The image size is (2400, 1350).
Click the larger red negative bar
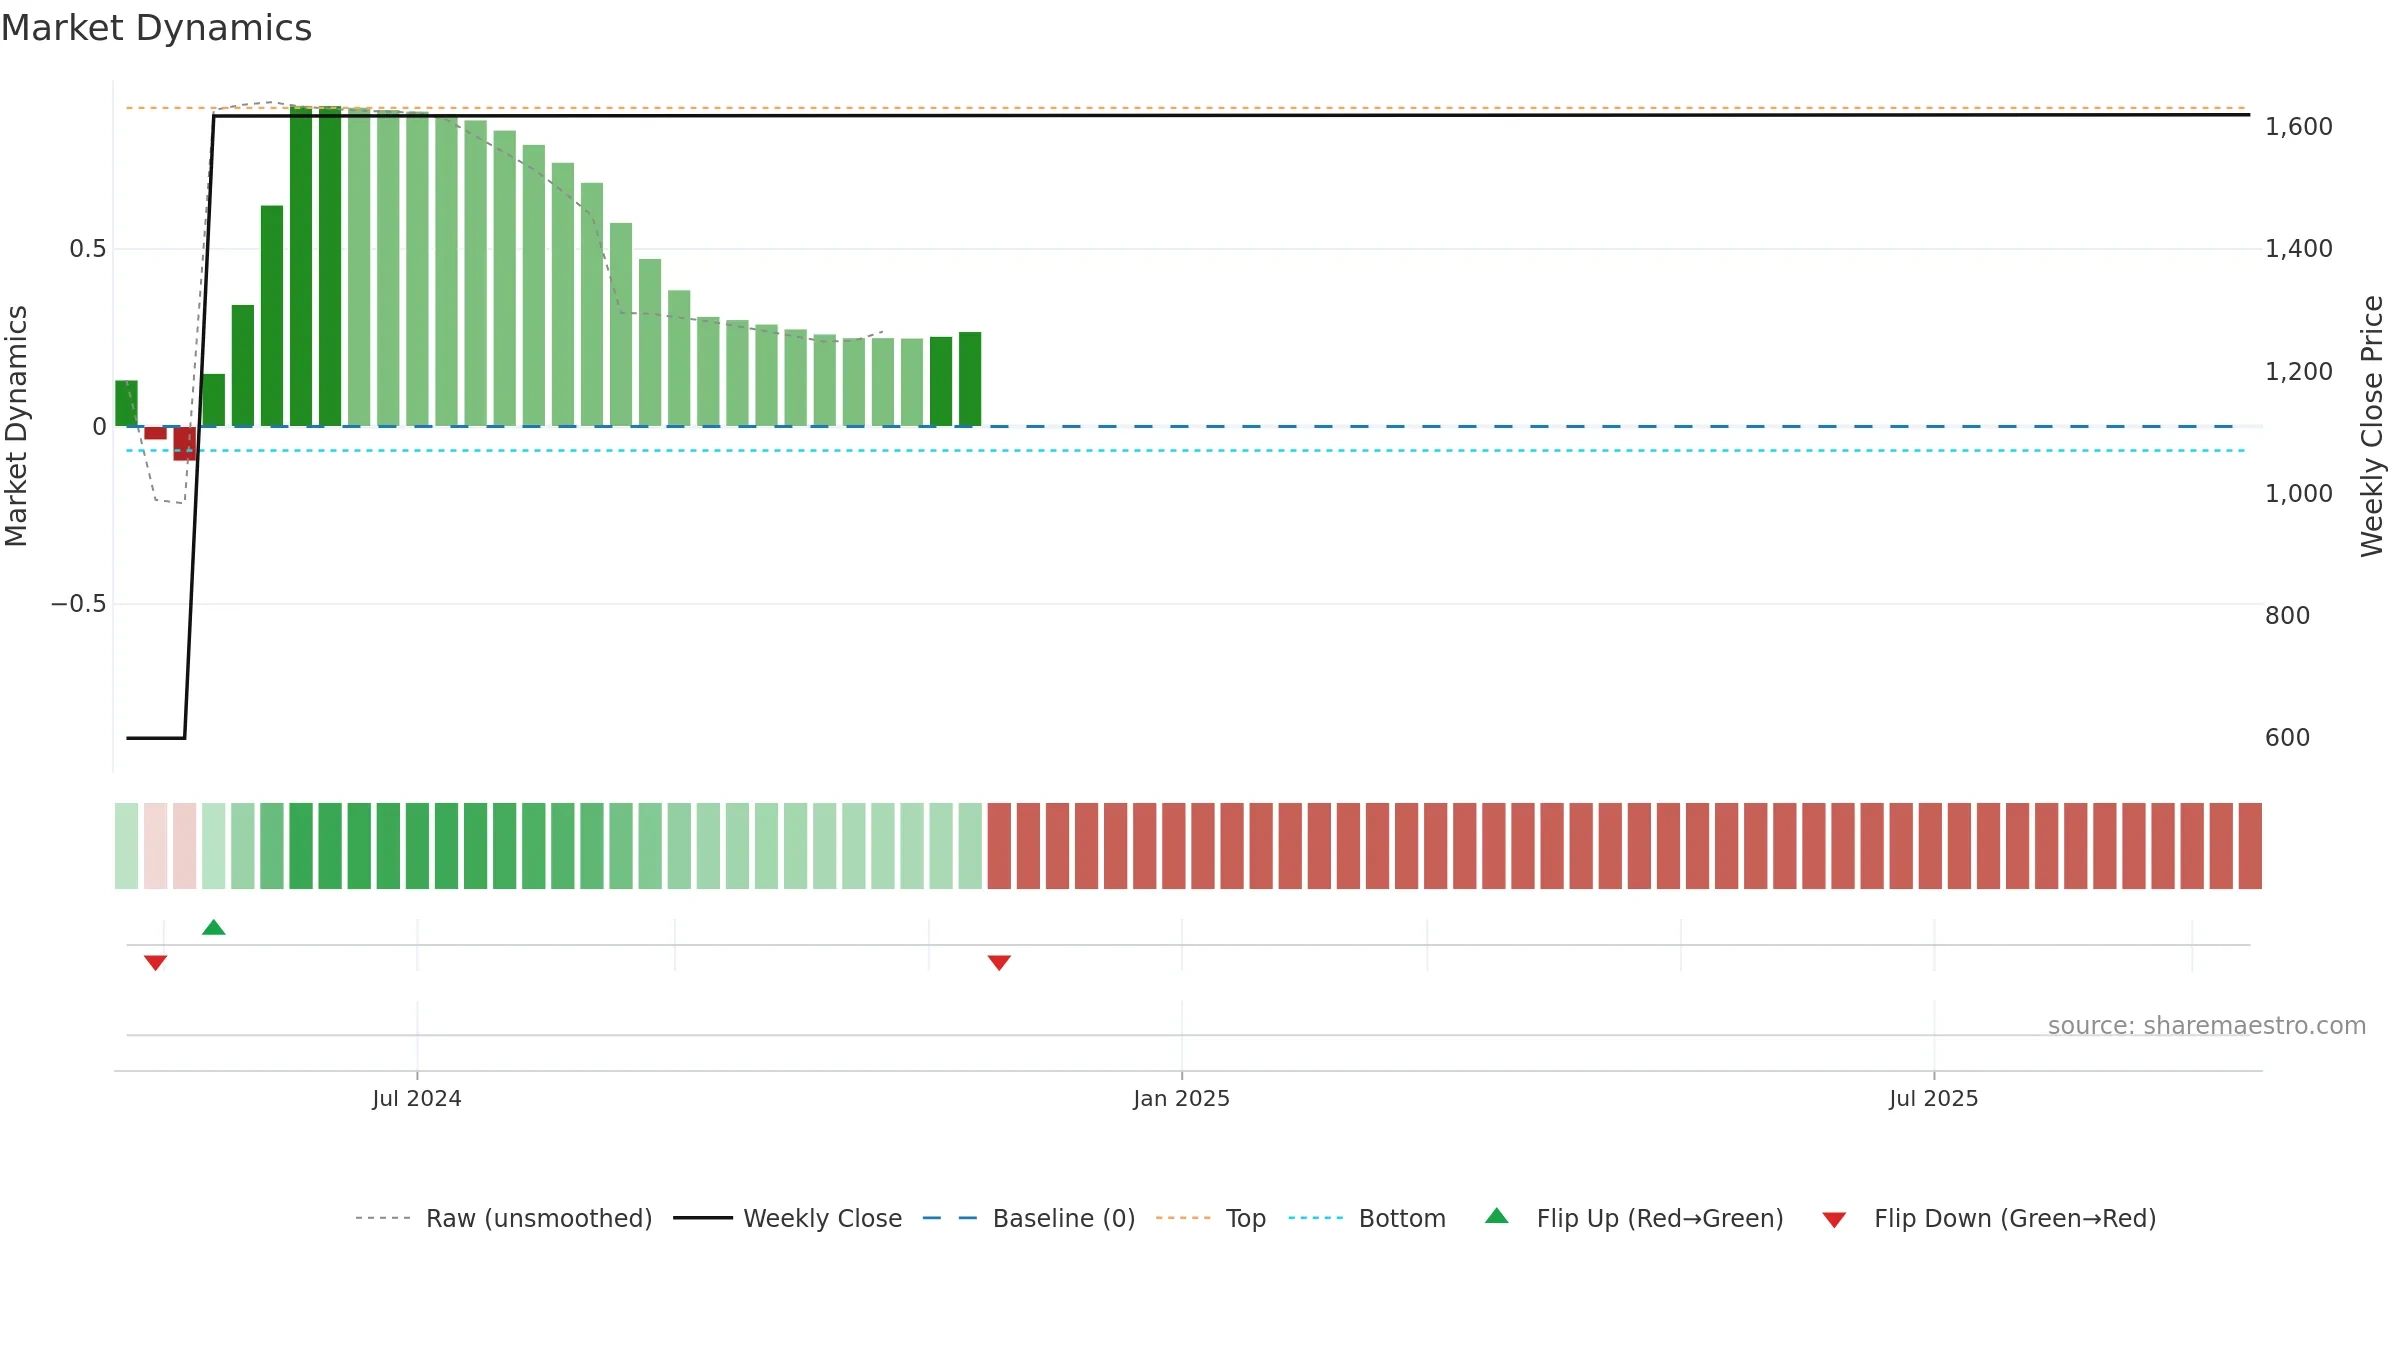pyautogui.click(x=184, y=444)
